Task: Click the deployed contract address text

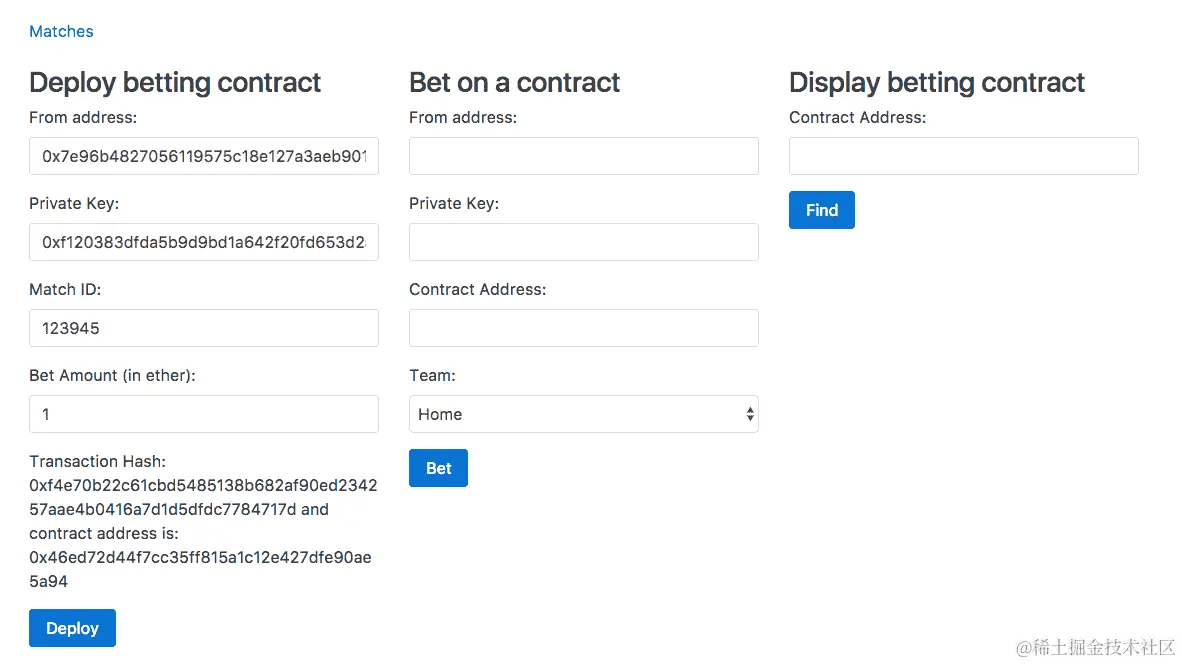Action: pos(201,569)
